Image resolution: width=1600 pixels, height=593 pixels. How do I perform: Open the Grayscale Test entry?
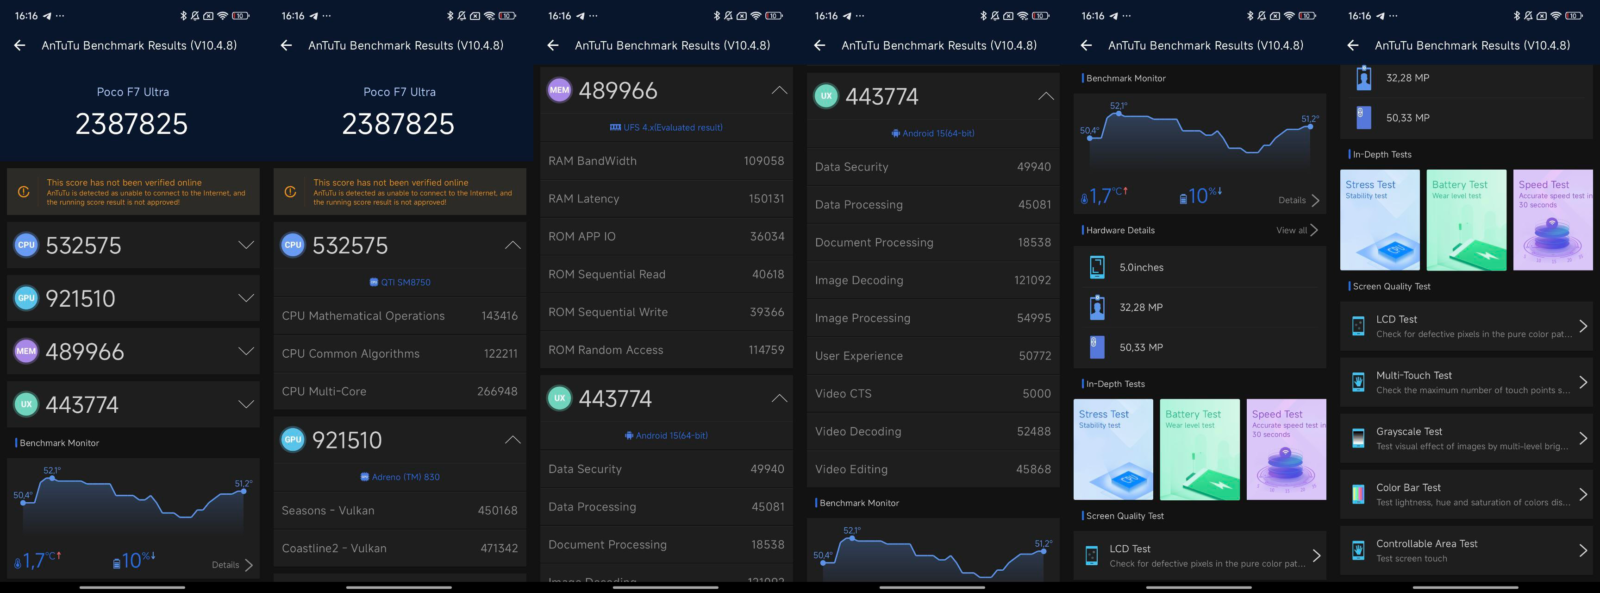pyautogui.click(x=1466, y=438)
